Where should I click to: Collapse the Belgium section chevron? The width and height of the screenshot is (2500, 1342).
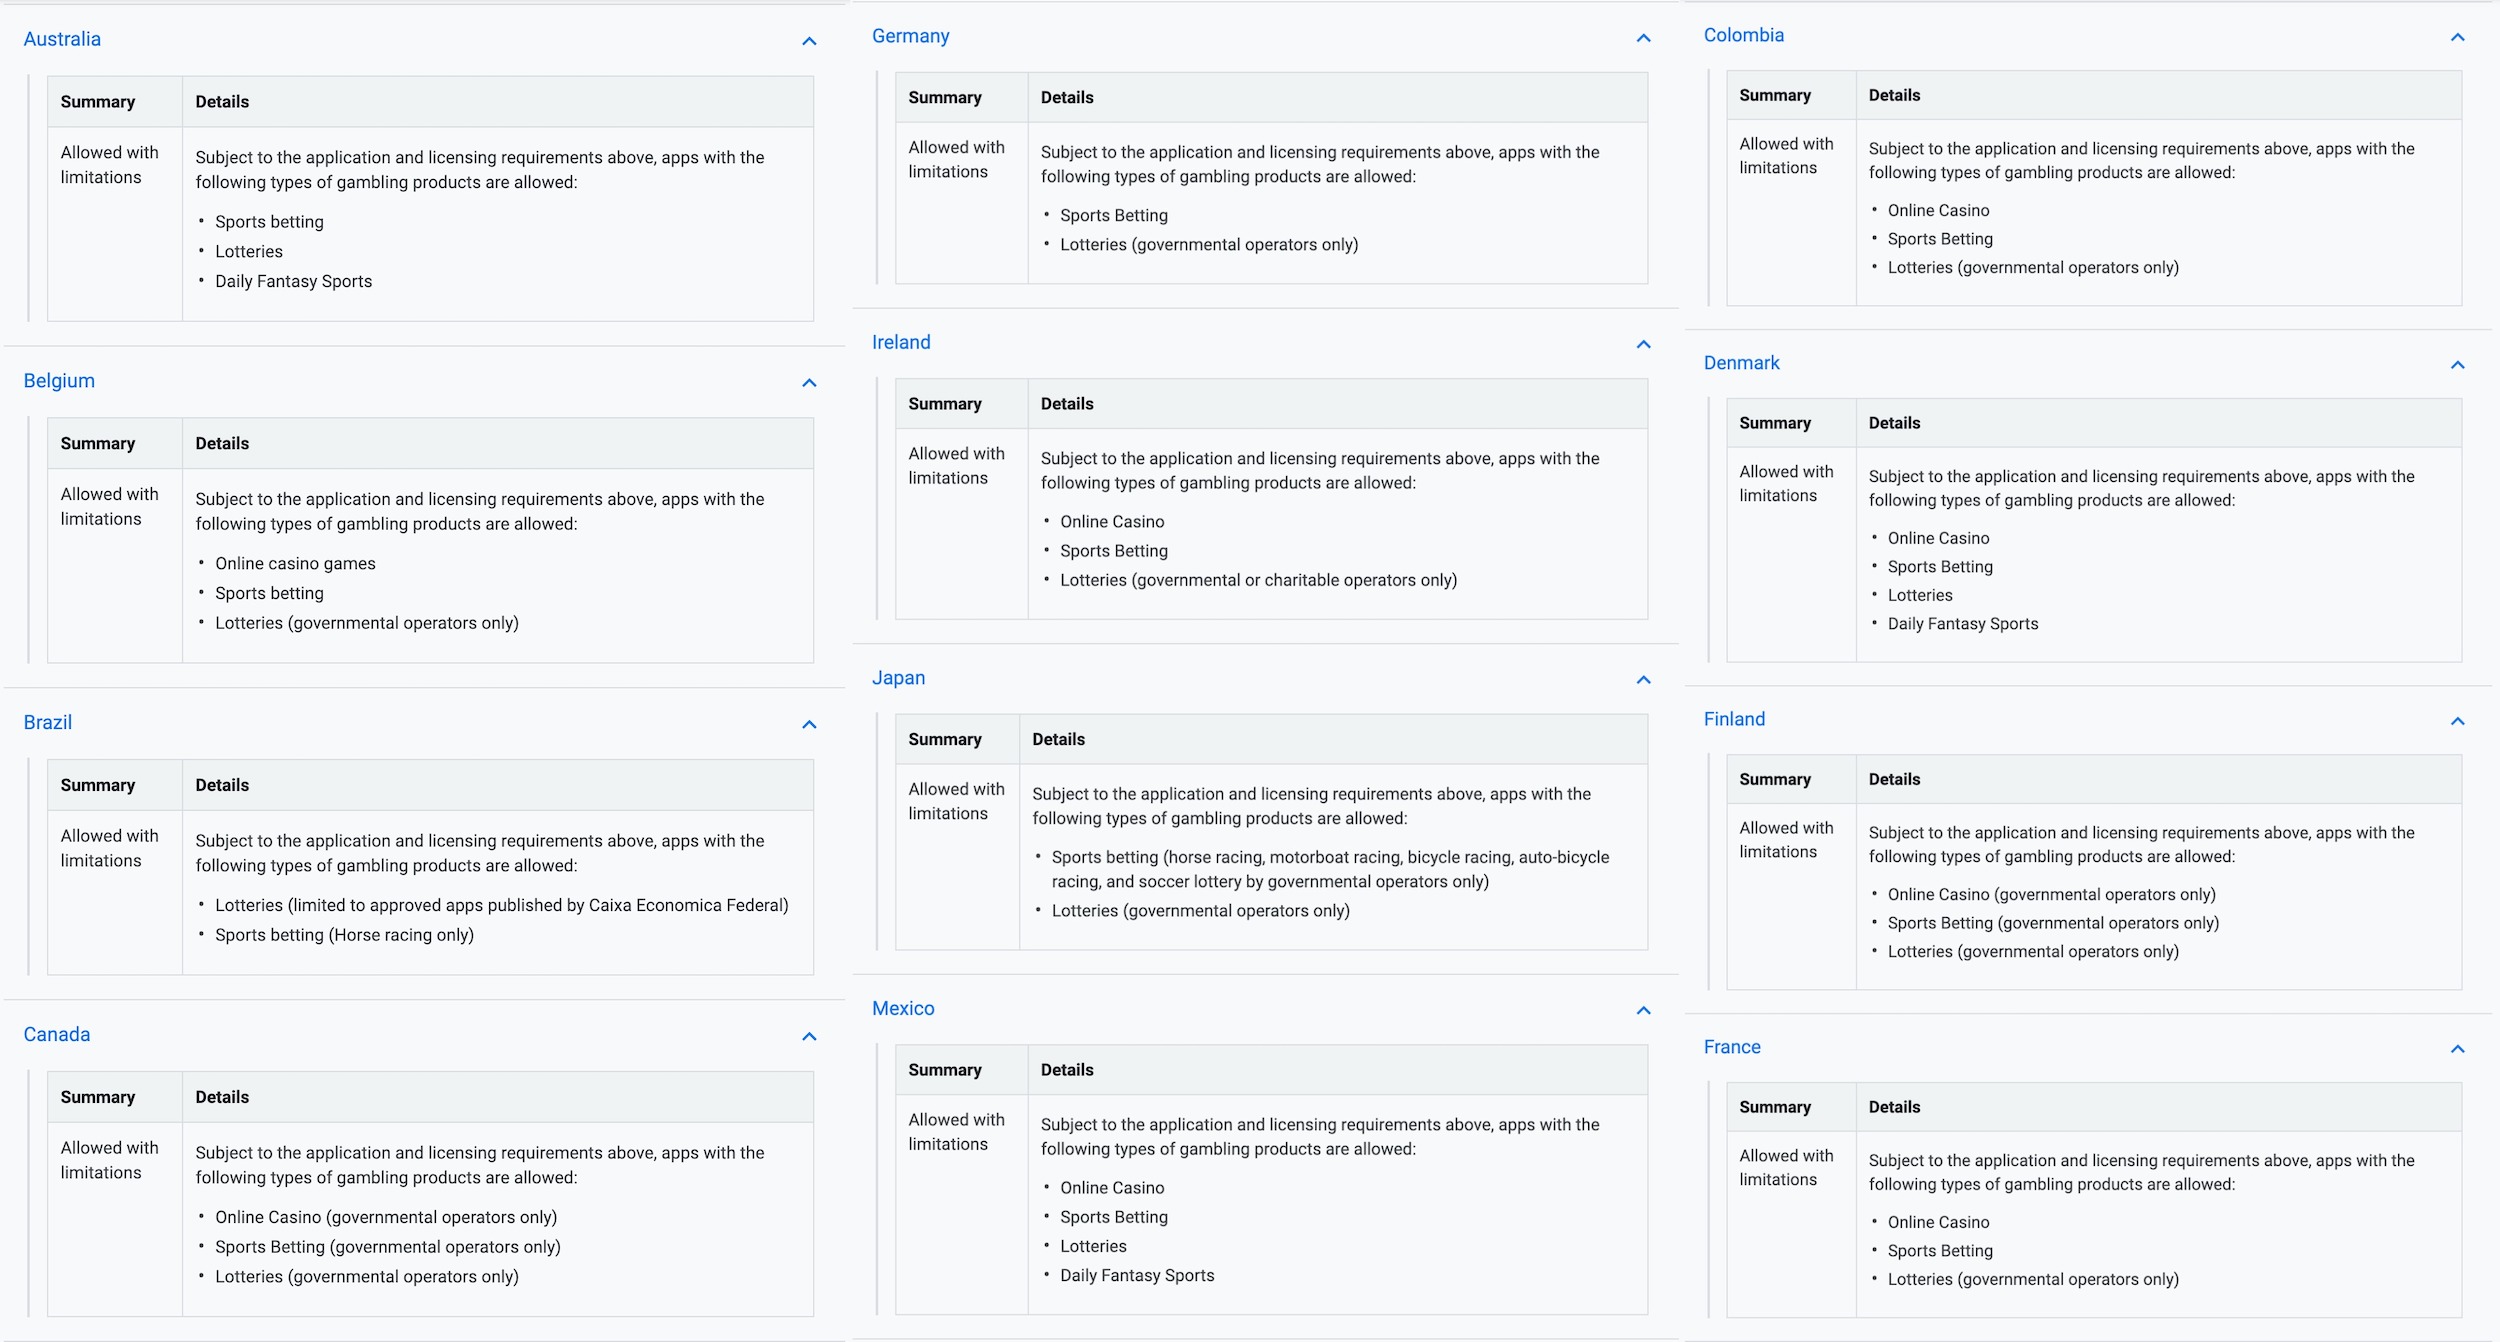click(x=809, y=383)
